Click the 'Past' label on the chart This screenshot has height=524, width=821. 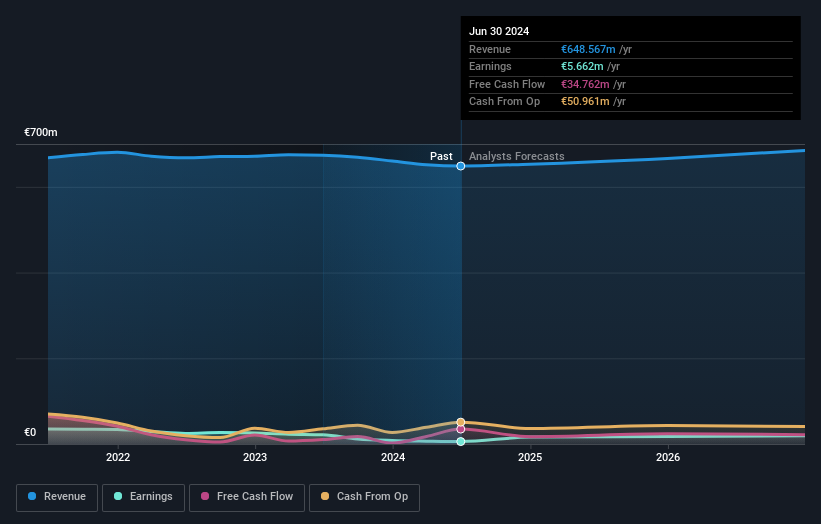441,156
